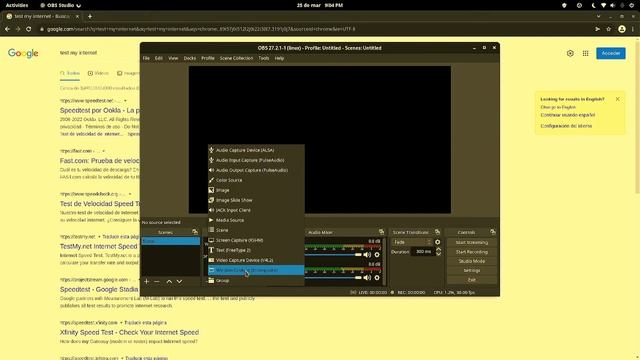Open the OBS Docks menu
This screenshot has width=640, height=360.
coord(190,58)
